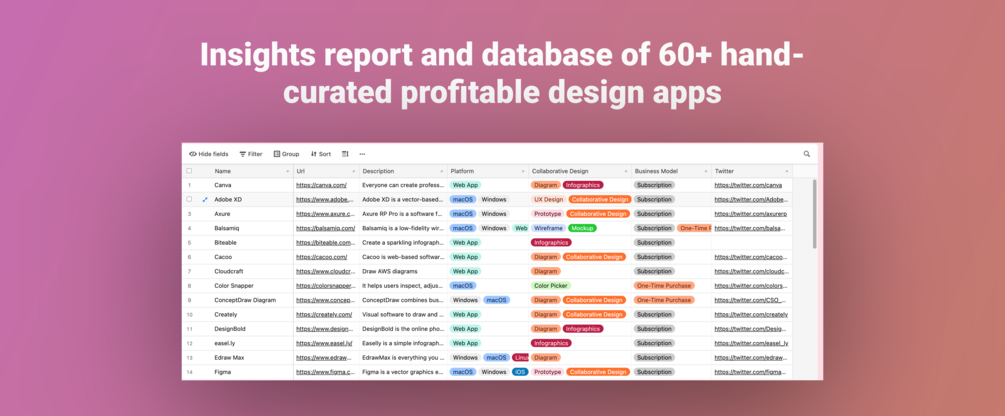Open the Collaborative Design column dropdown arrow

point(626,172)
